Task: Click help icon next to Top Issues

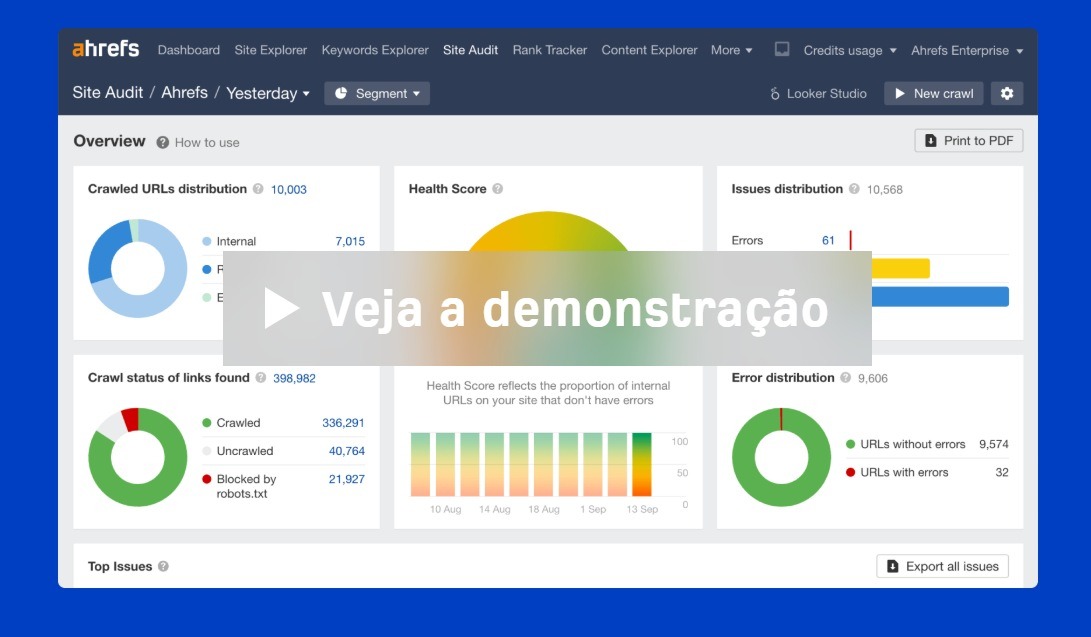Action: 164,566
